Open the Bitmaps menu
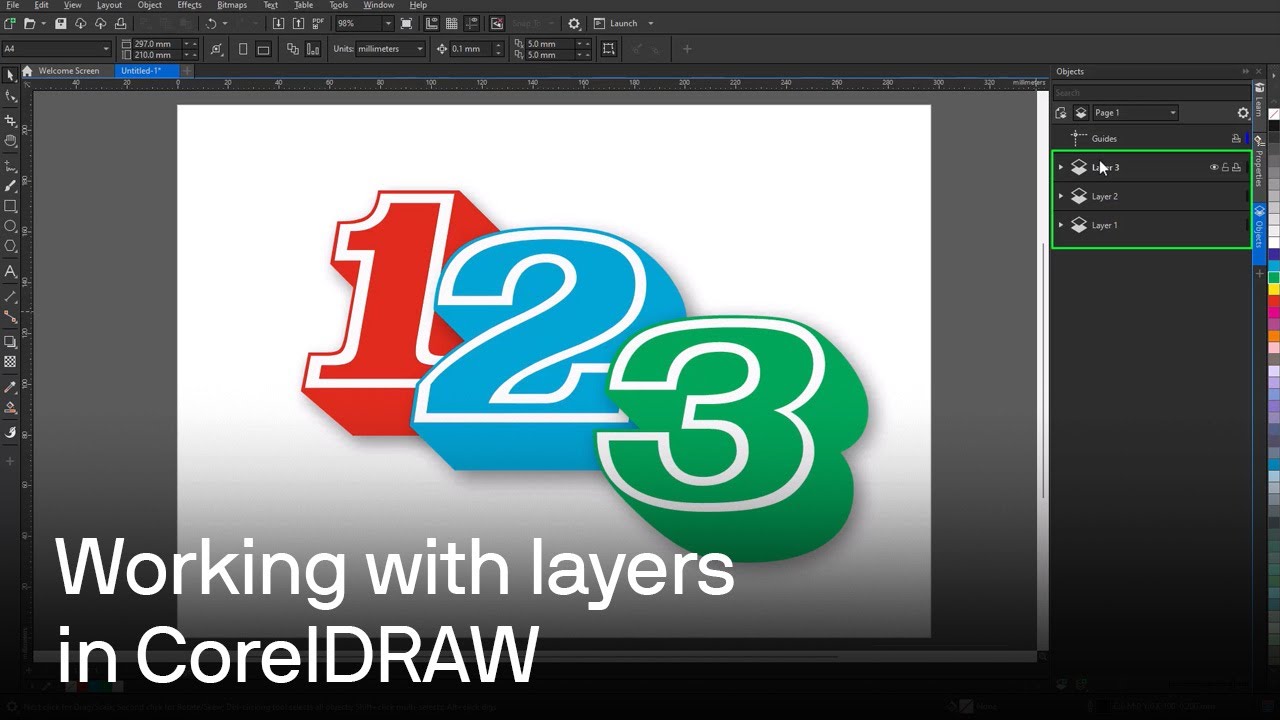This screenshot has height=720, width=1280. (232, 5)
